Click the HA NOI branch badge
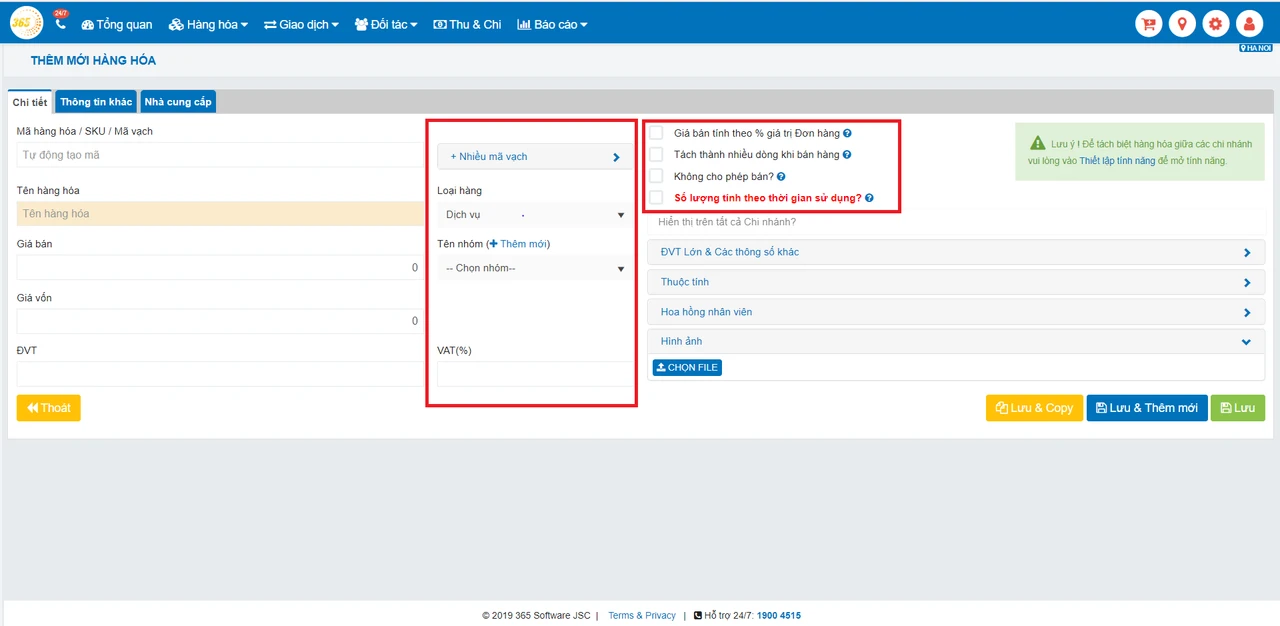Screen dimensions: 1280x626 (x=1255, y=48)
